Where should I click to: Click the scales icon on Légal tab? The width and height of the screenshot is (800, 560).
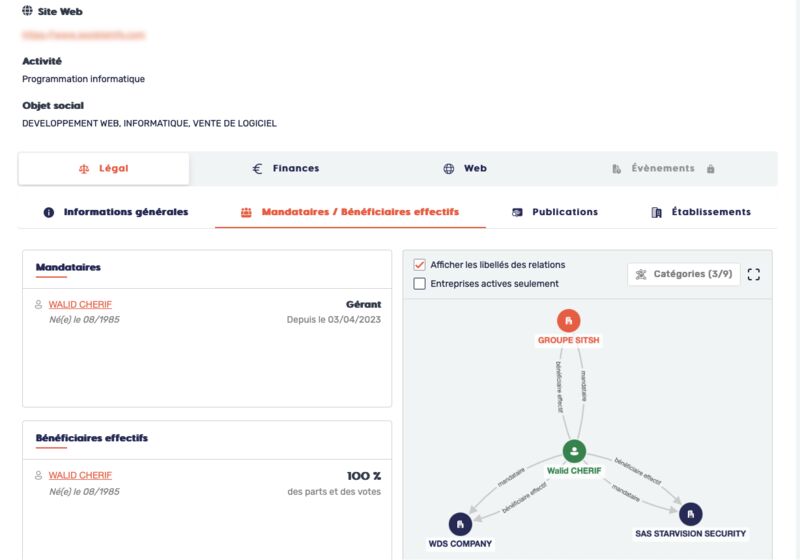pyautogui.click(x=84, y=169)
